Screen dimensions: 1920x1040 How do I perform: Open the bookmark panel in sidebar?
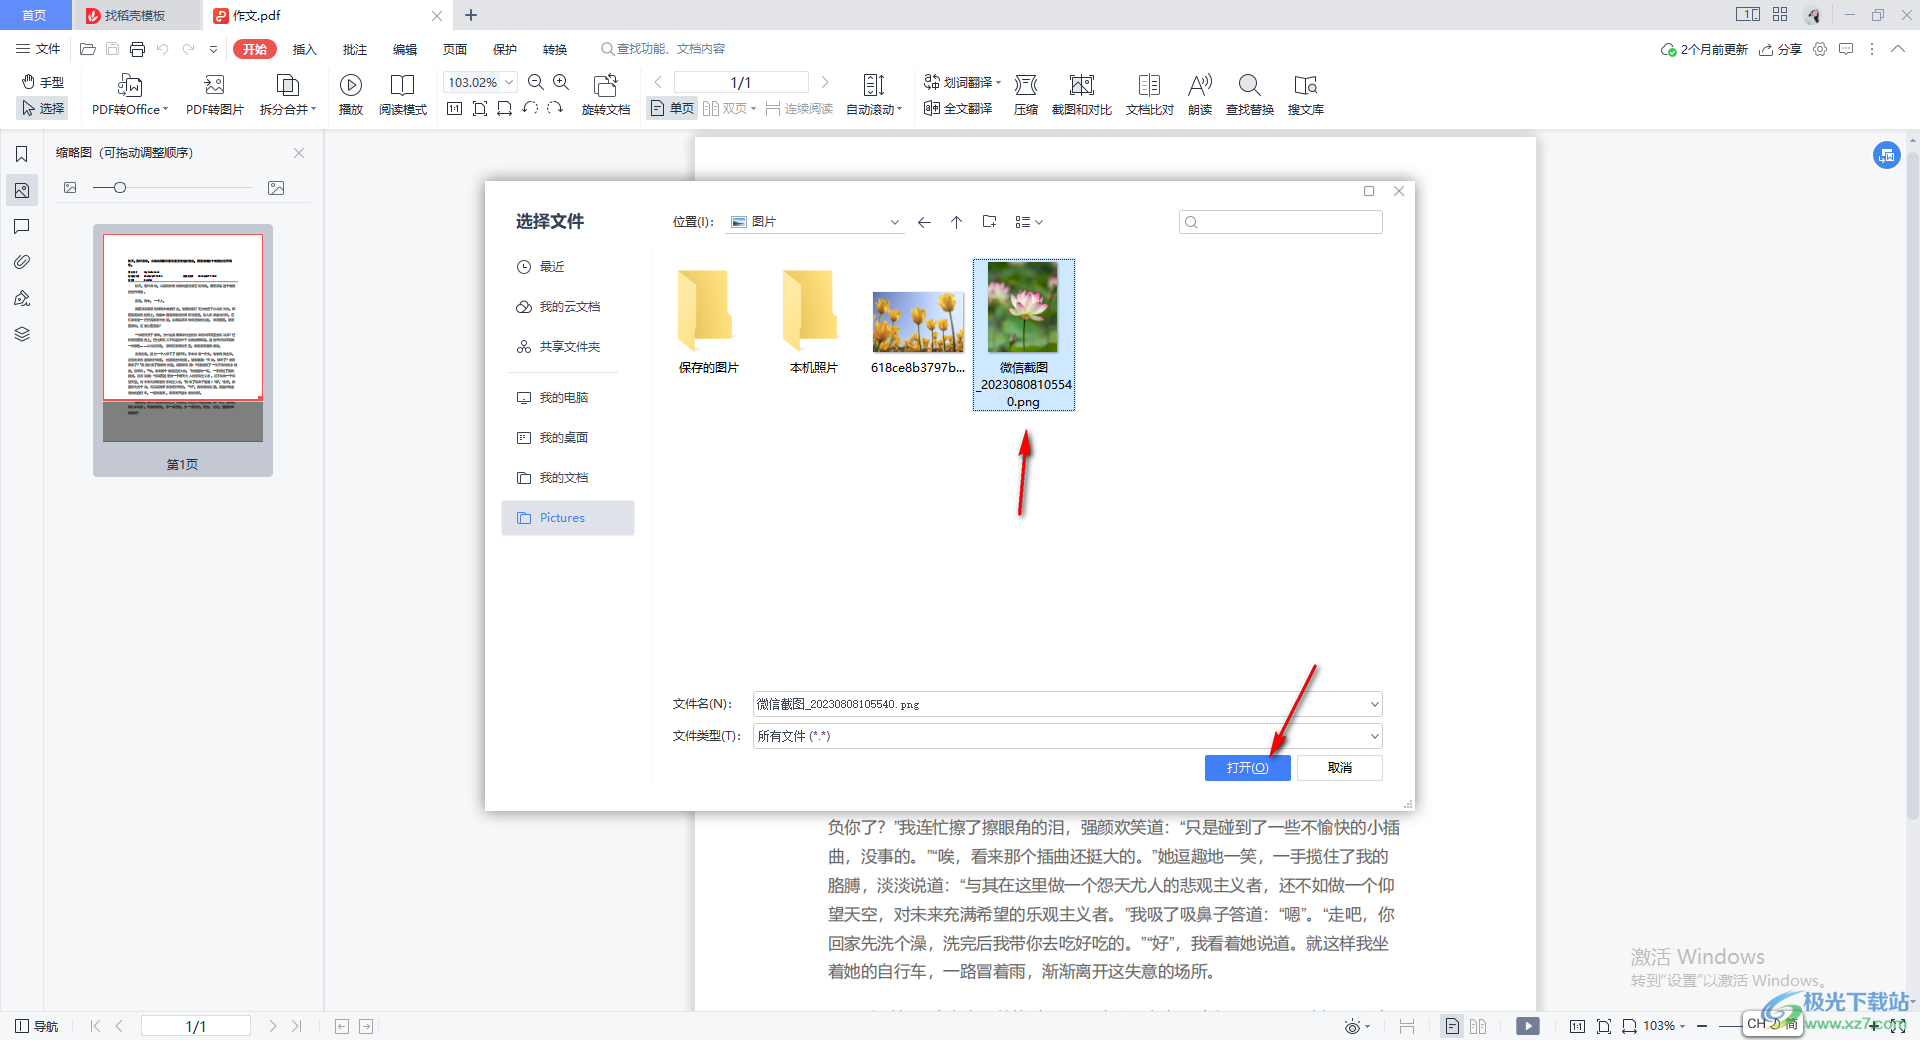pos(21,154)
